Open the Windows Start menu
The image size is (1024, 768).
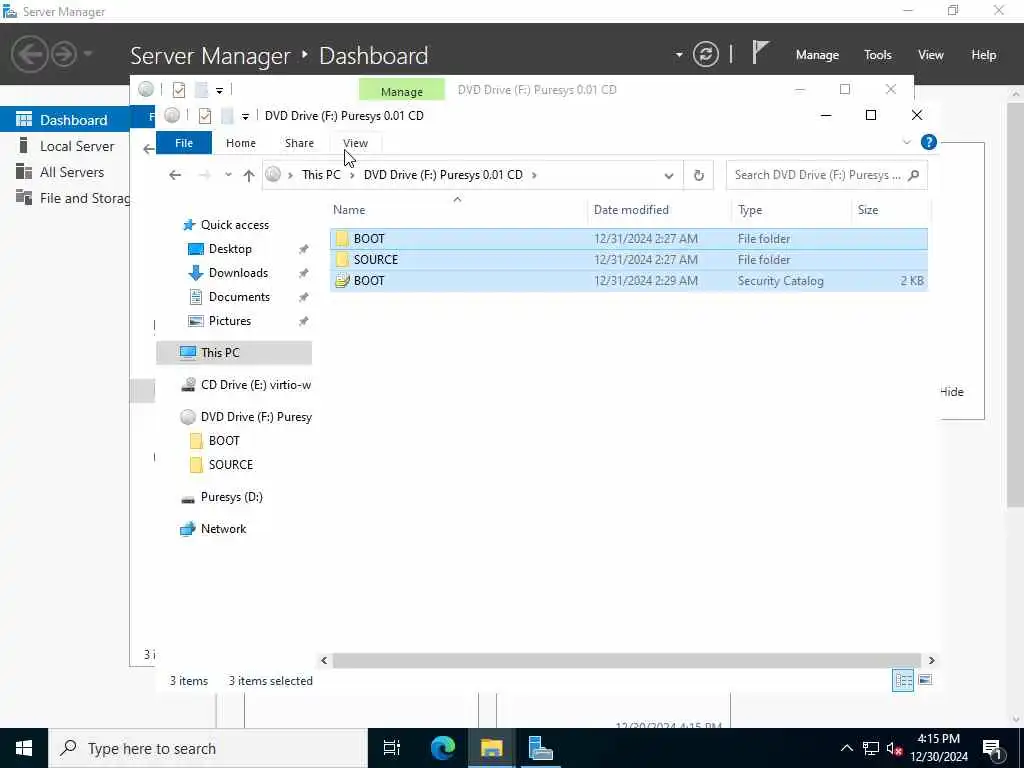24,748
